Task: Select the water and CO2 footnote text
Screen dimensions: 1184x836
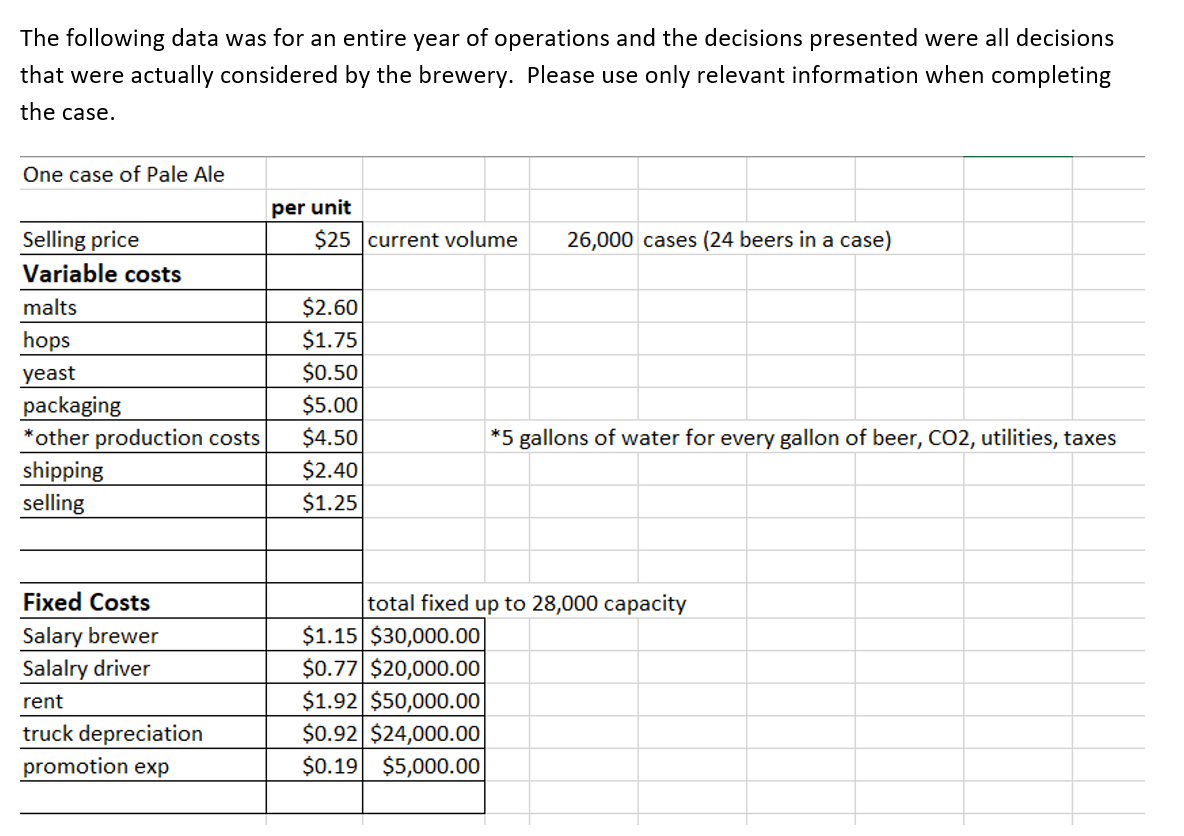Action: (x=803, y=438)
